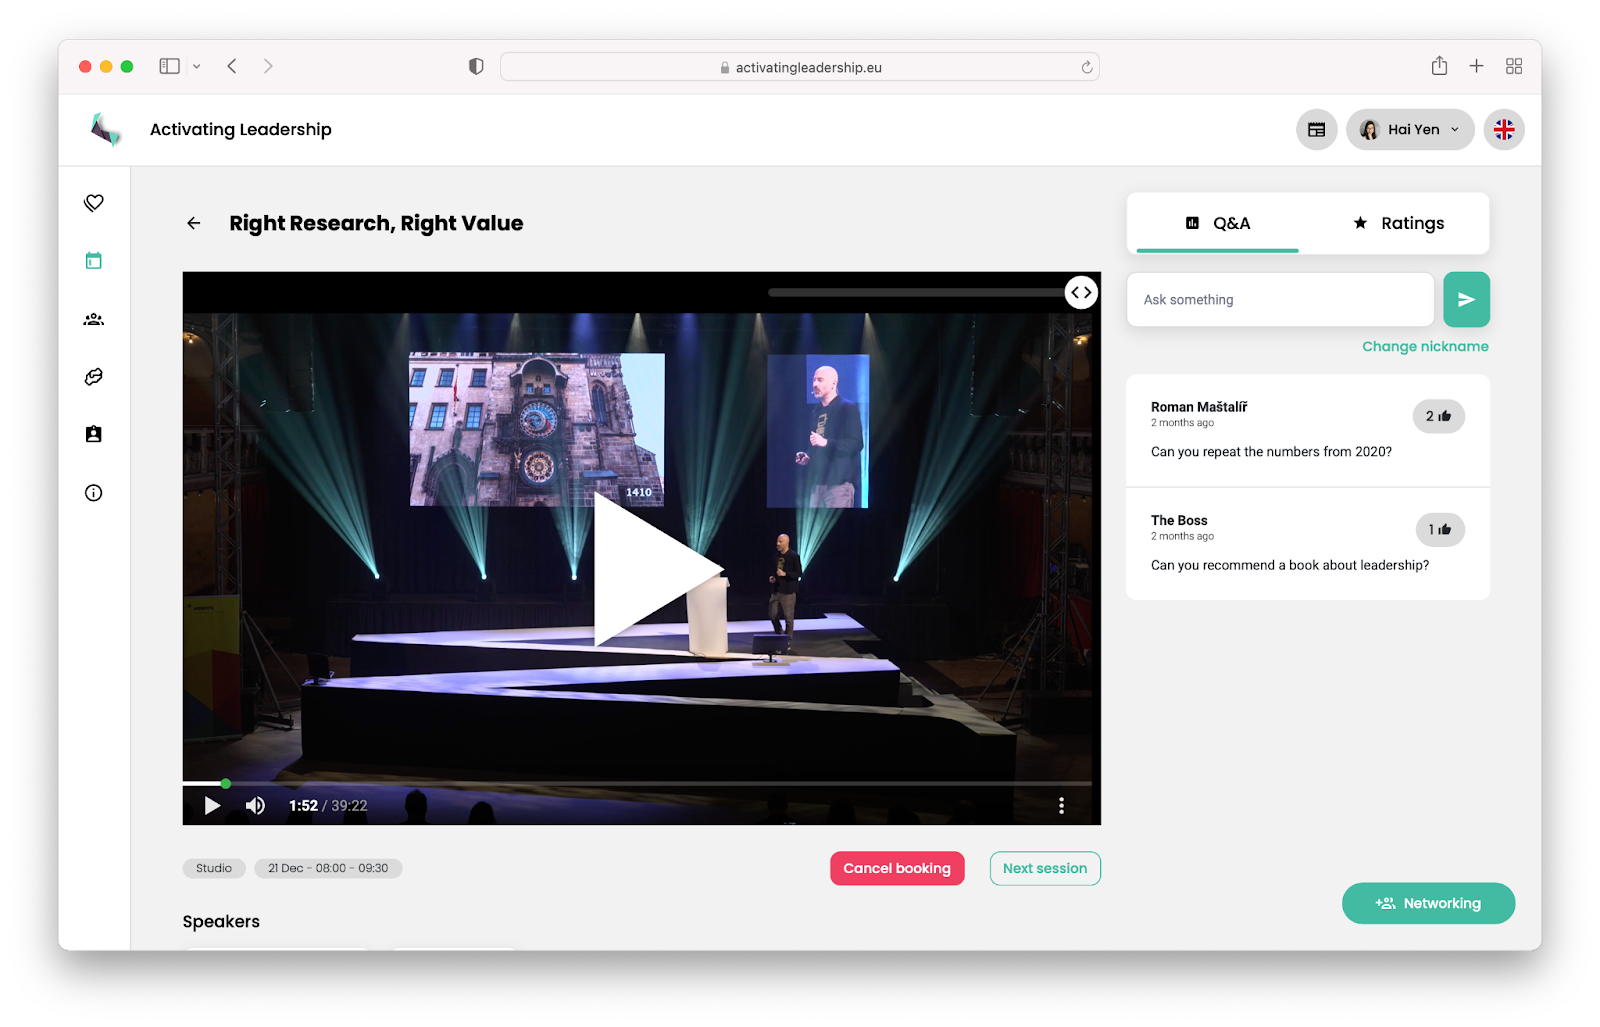Image resolution: width=1600 pixels, height=1027 pixels.
Task: Open the contact badge icon in sidebar
Action: pyautogui.click(x=94, y=434)
